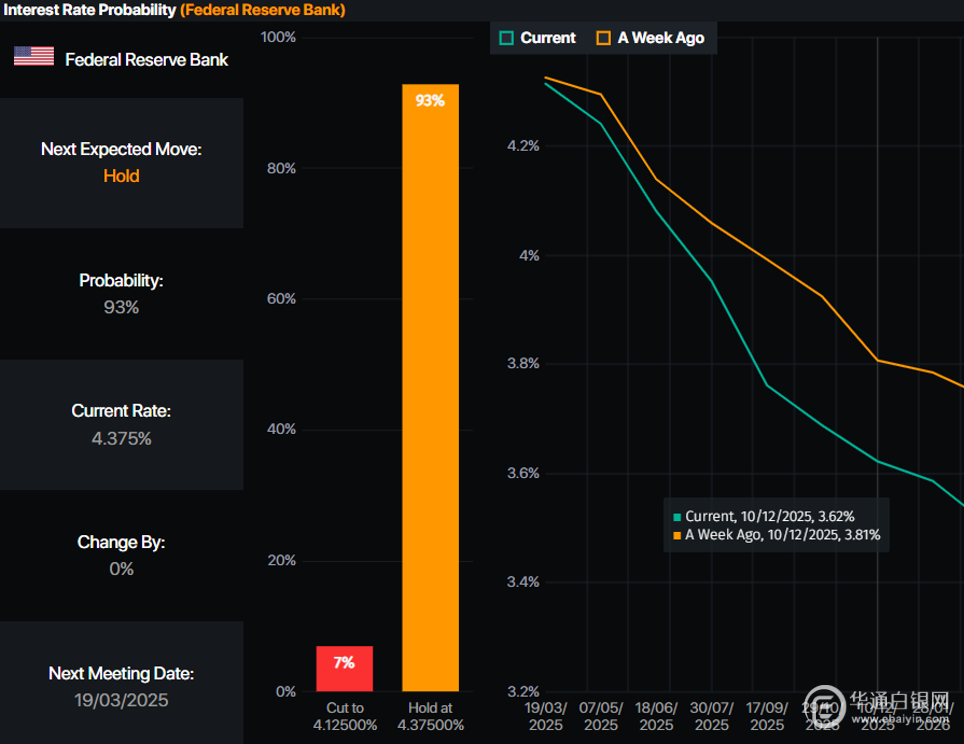The height and width of the screenshot is (744, 964).
Task: Click the 'Hold at 4.37500%' bar label
Action: (x=430, y=717)
